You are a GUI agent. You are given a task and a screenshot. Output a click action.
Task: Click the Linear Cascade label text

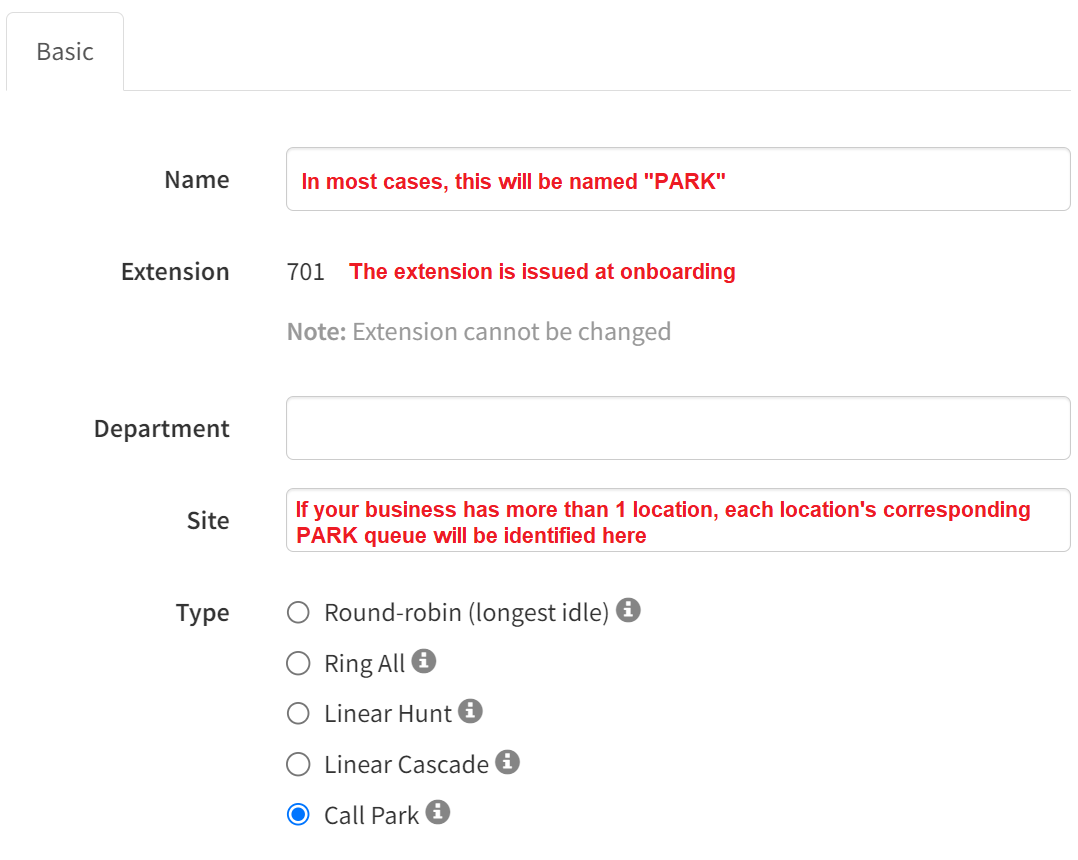(406, 765)
